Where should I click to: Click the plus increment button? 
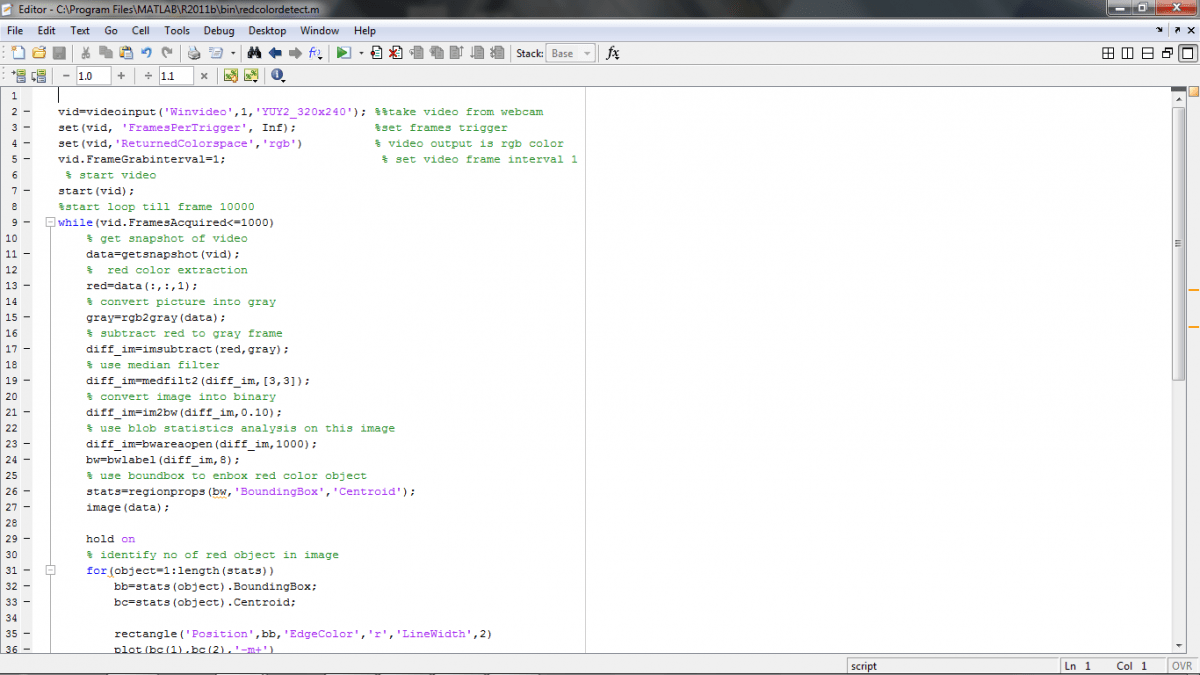pyautogui.click(x=121, y=73)
